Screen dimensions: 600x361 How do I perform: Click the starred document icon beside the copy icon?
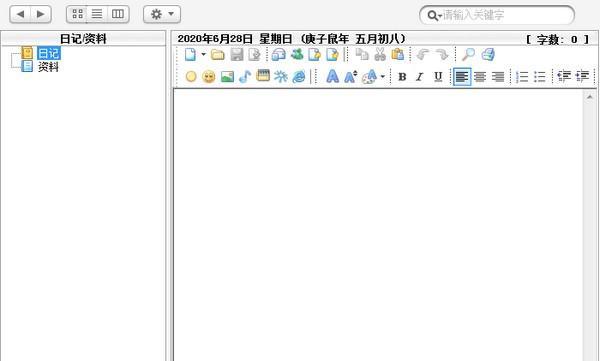(x=333, y=55)
